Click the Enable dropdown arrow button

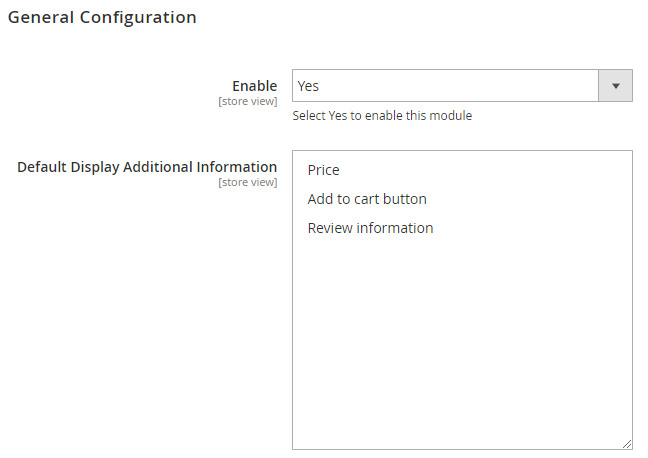pyautogui.click(x=615, y=86)
